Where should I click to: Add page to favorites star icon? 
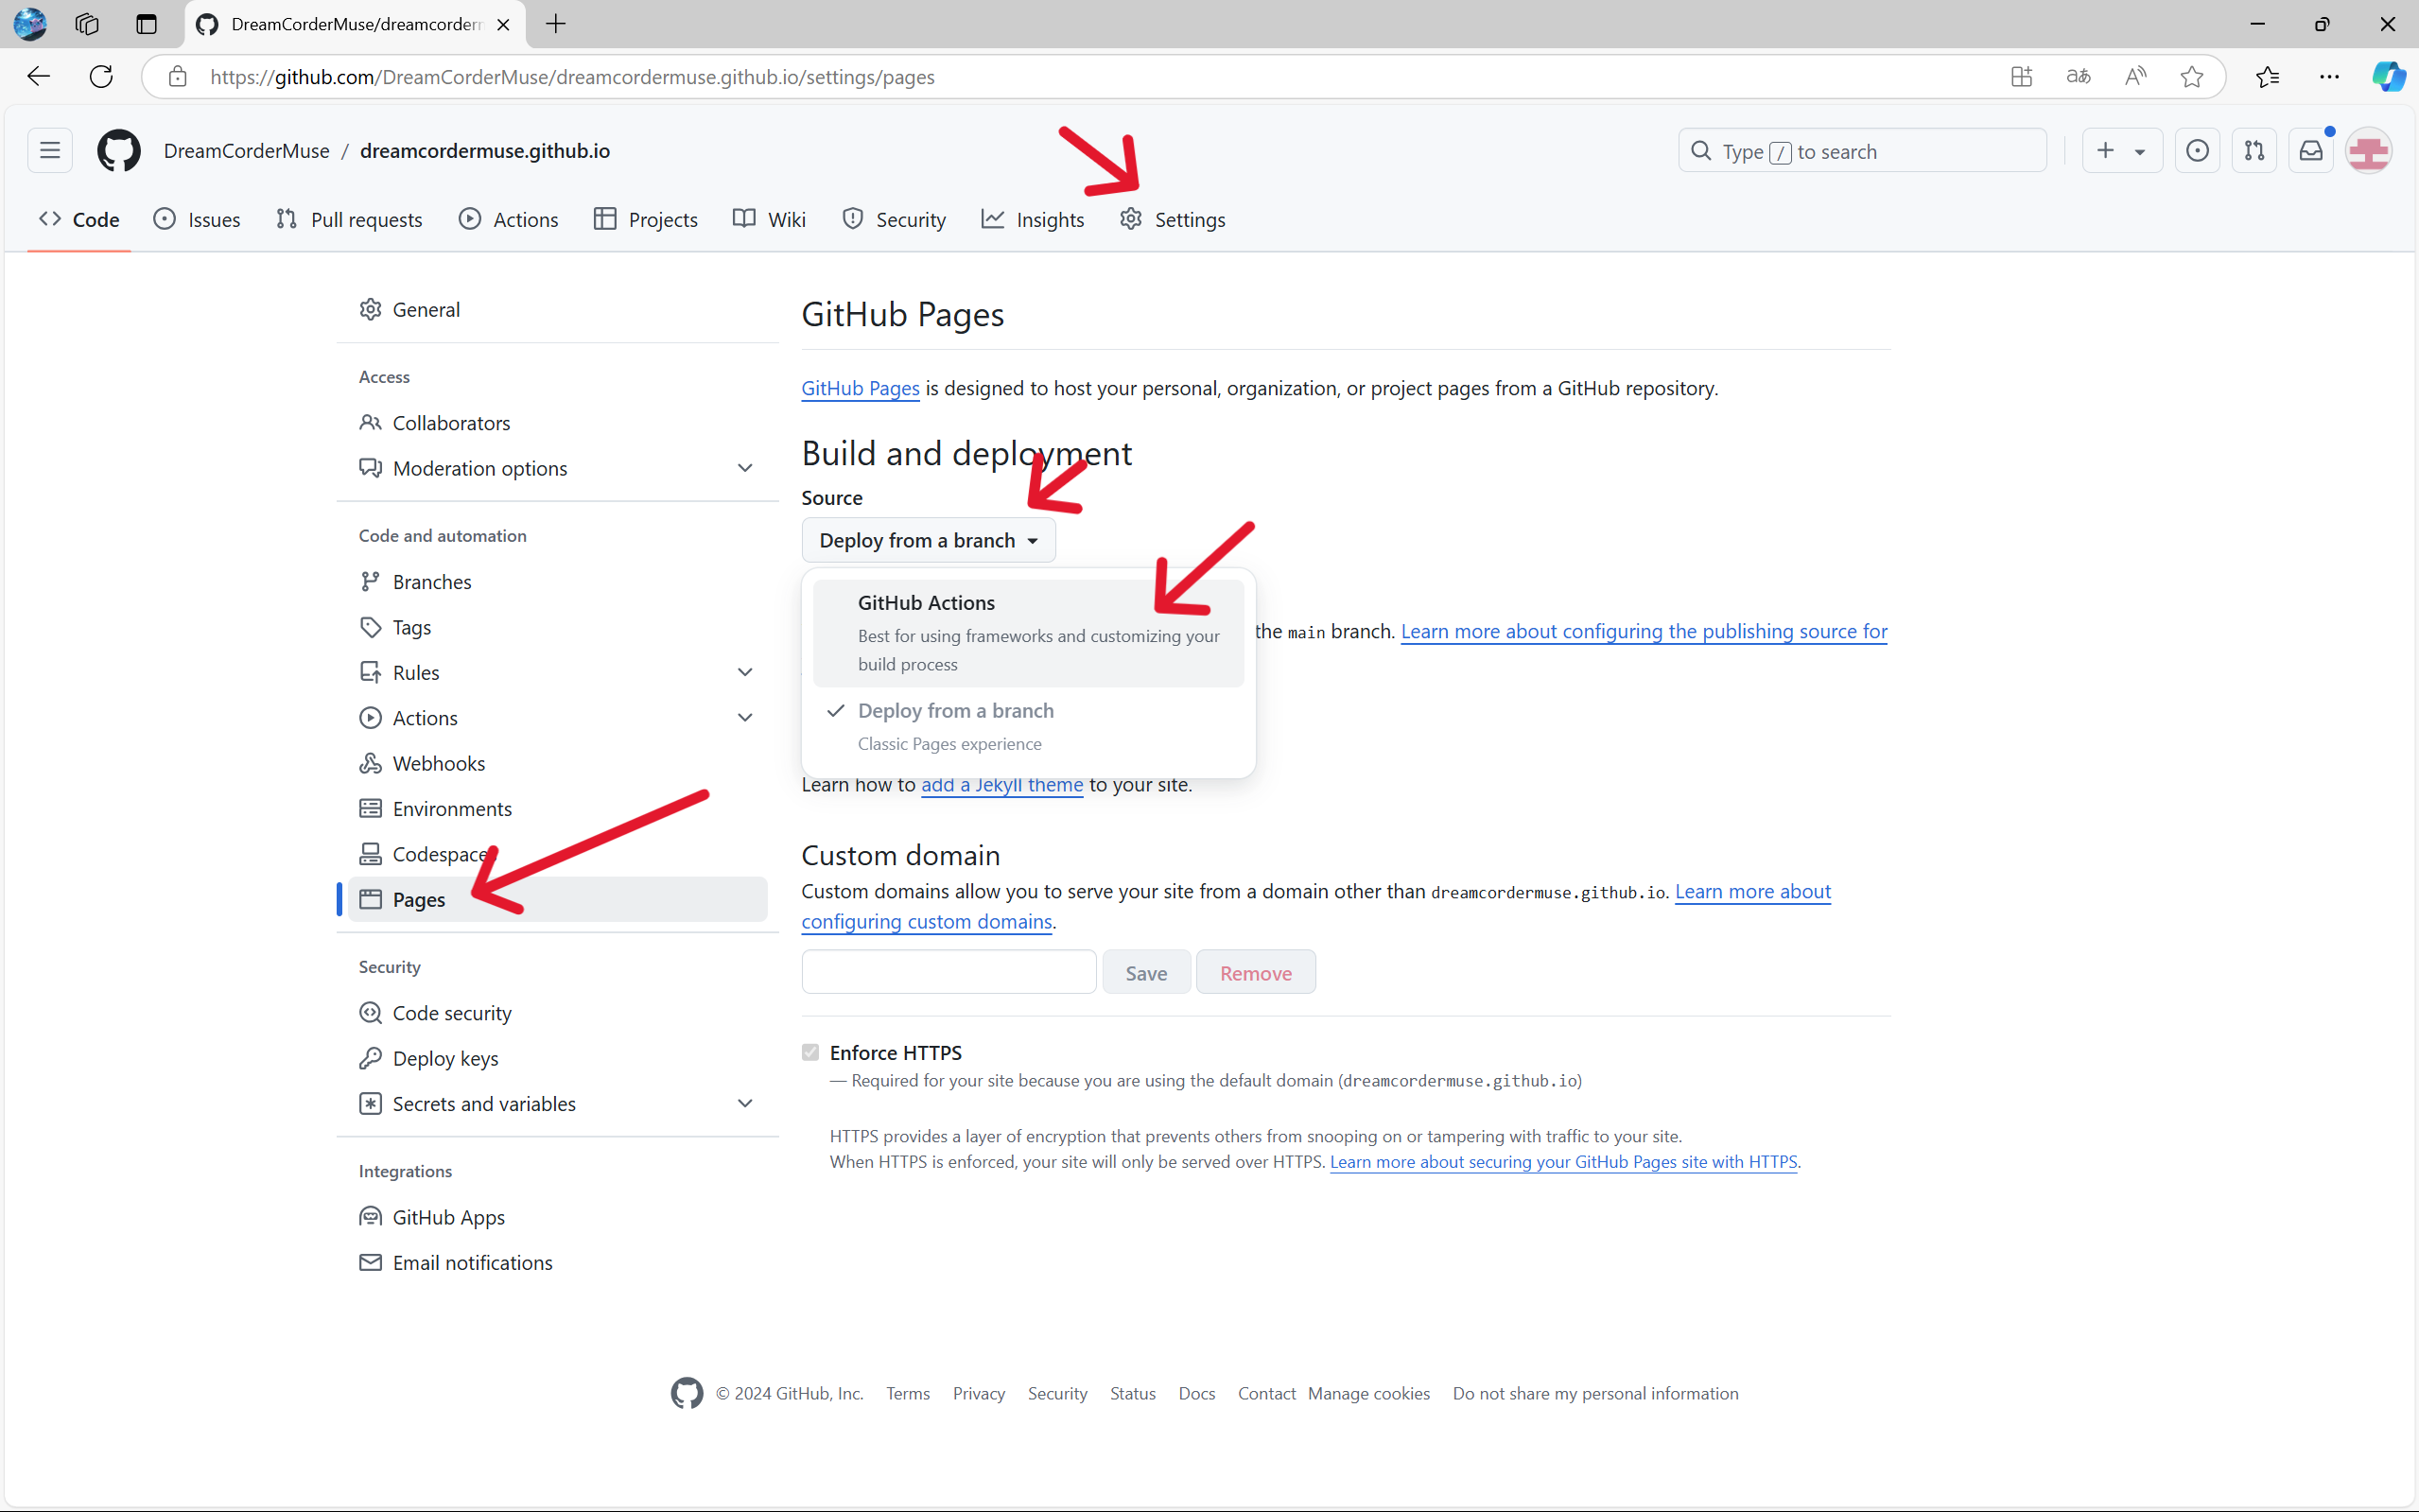click(x=2191, y=77)
